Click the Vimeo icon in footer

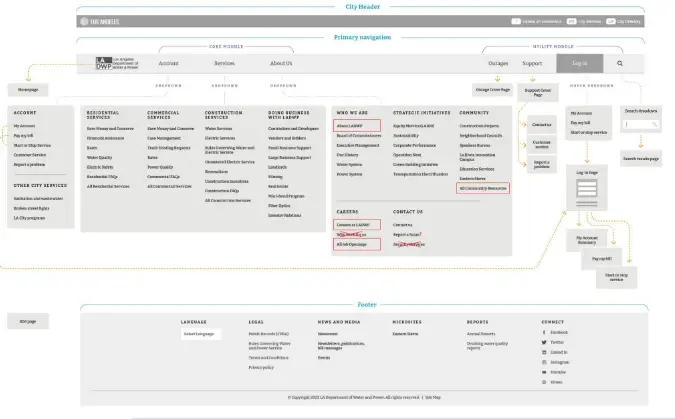tap(544, 382)
